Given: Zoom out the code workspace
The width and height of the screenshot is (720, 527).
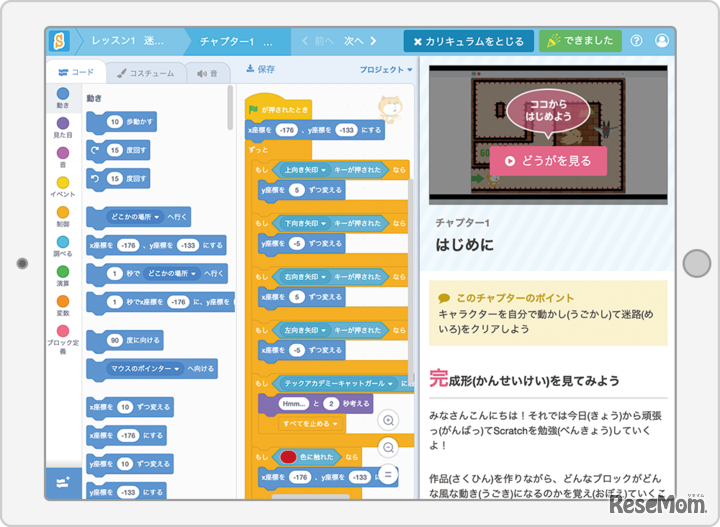Looking at the screenshot, I should tap(388, 448).
